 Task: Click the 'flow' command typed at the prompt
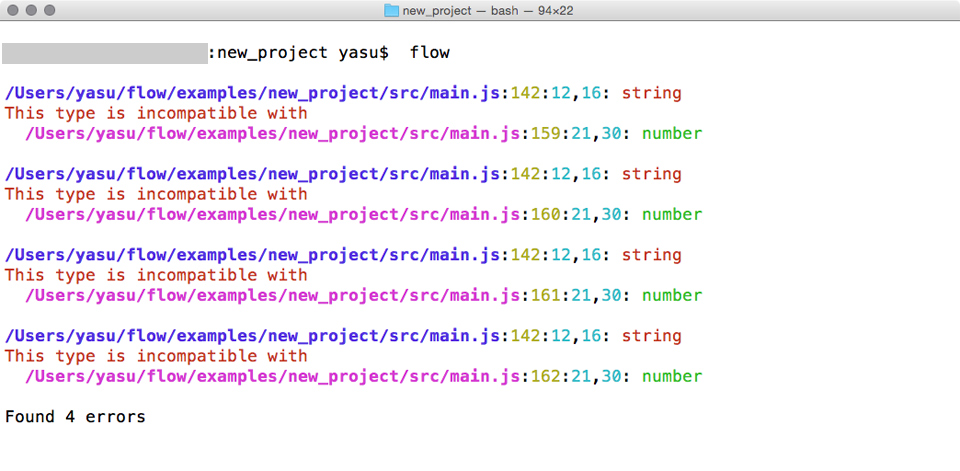(429, 52)
